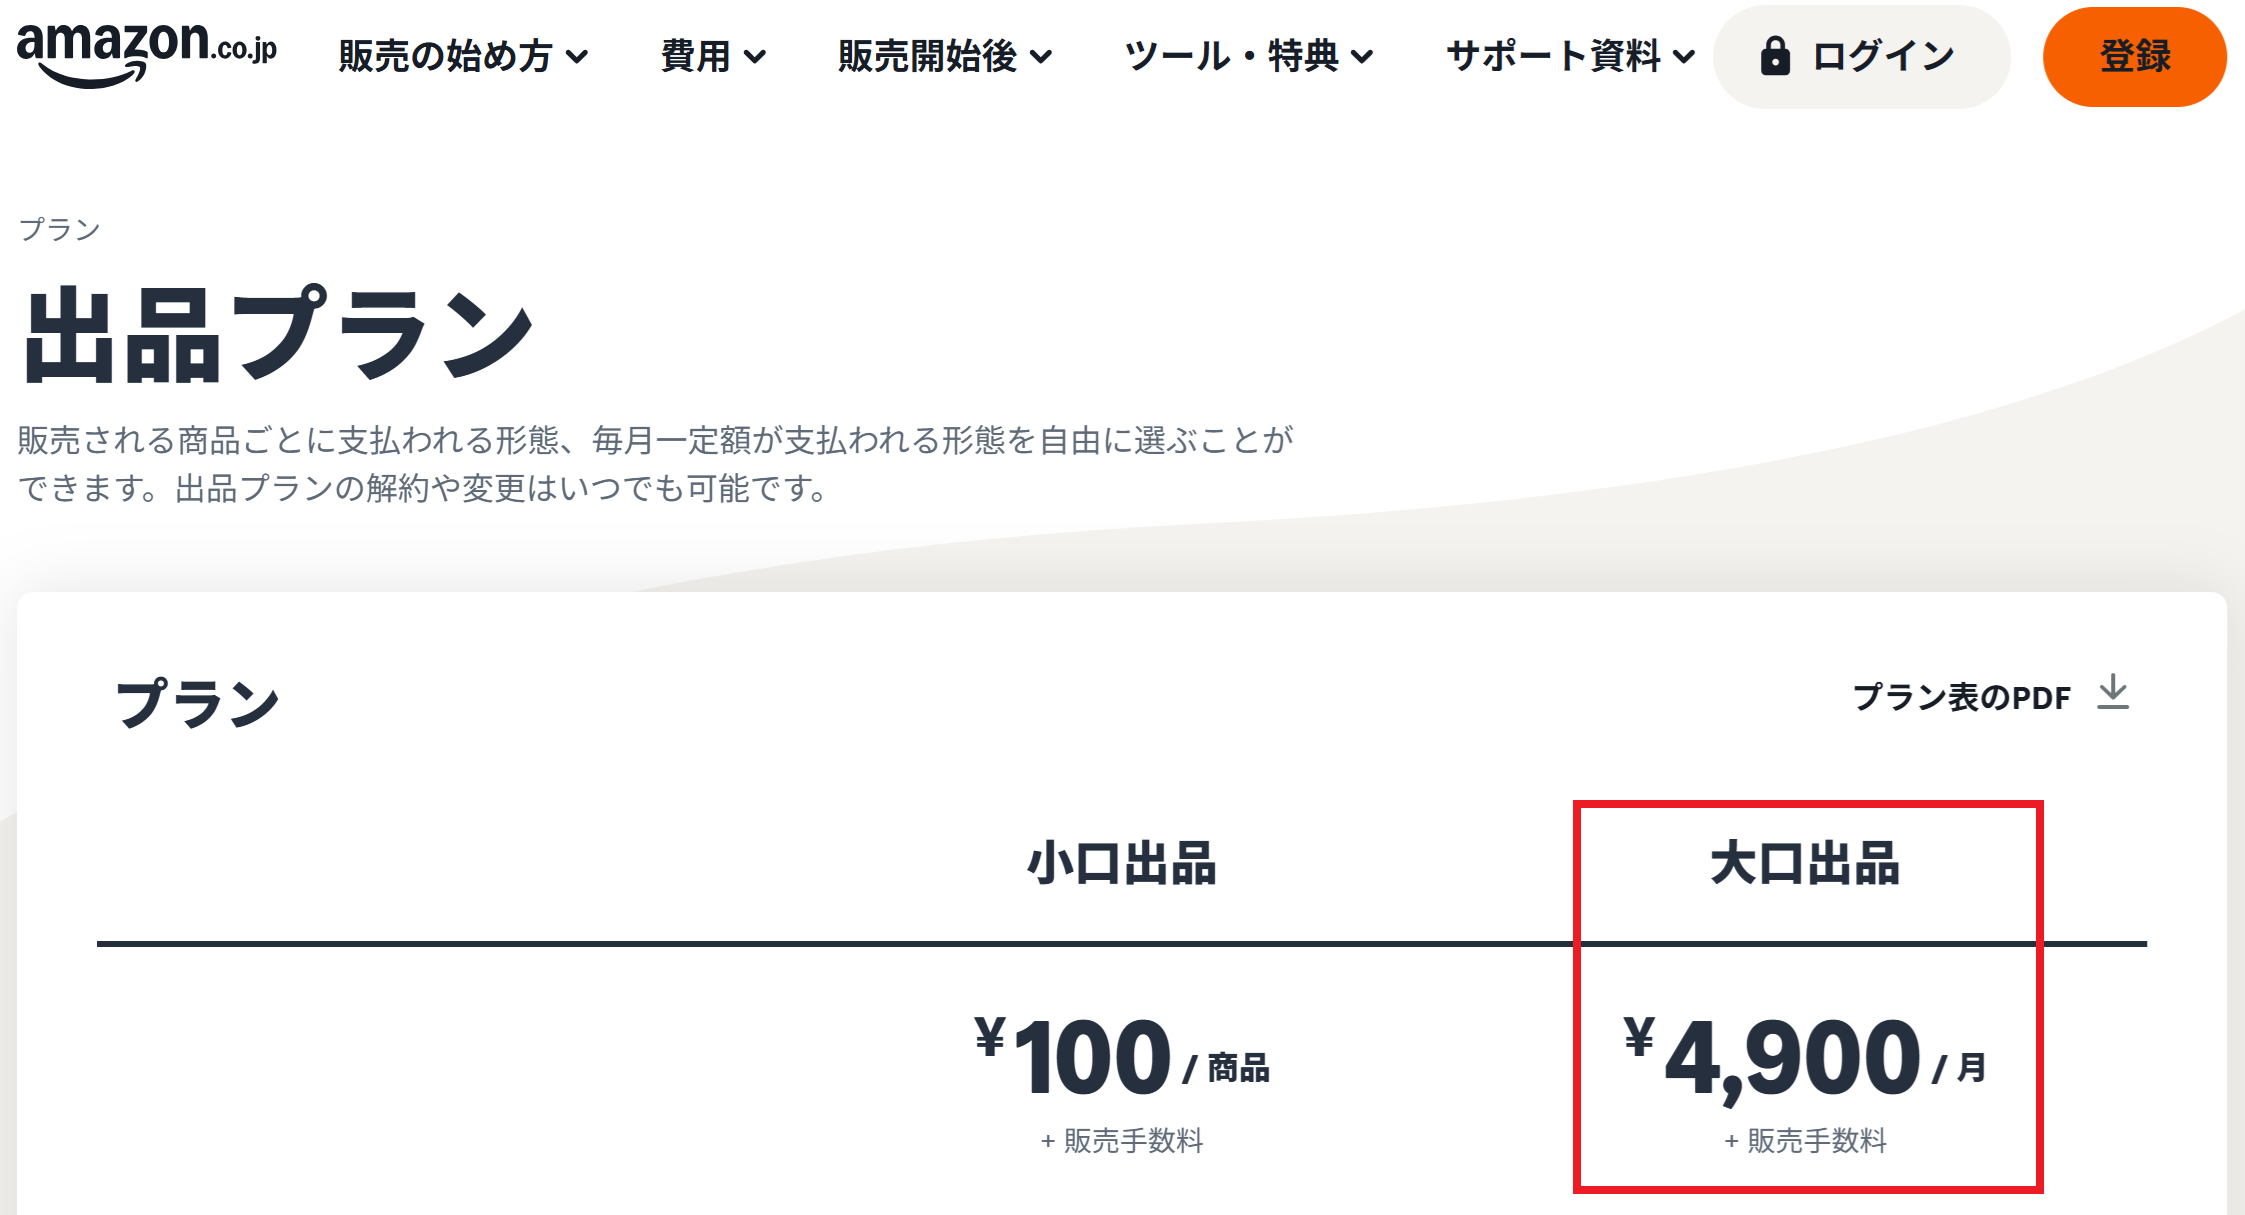The height and width of the screenshot is (1215, 2245).
Task: Click the ¥4,900 monthly price
Action: point(1792,1058)
